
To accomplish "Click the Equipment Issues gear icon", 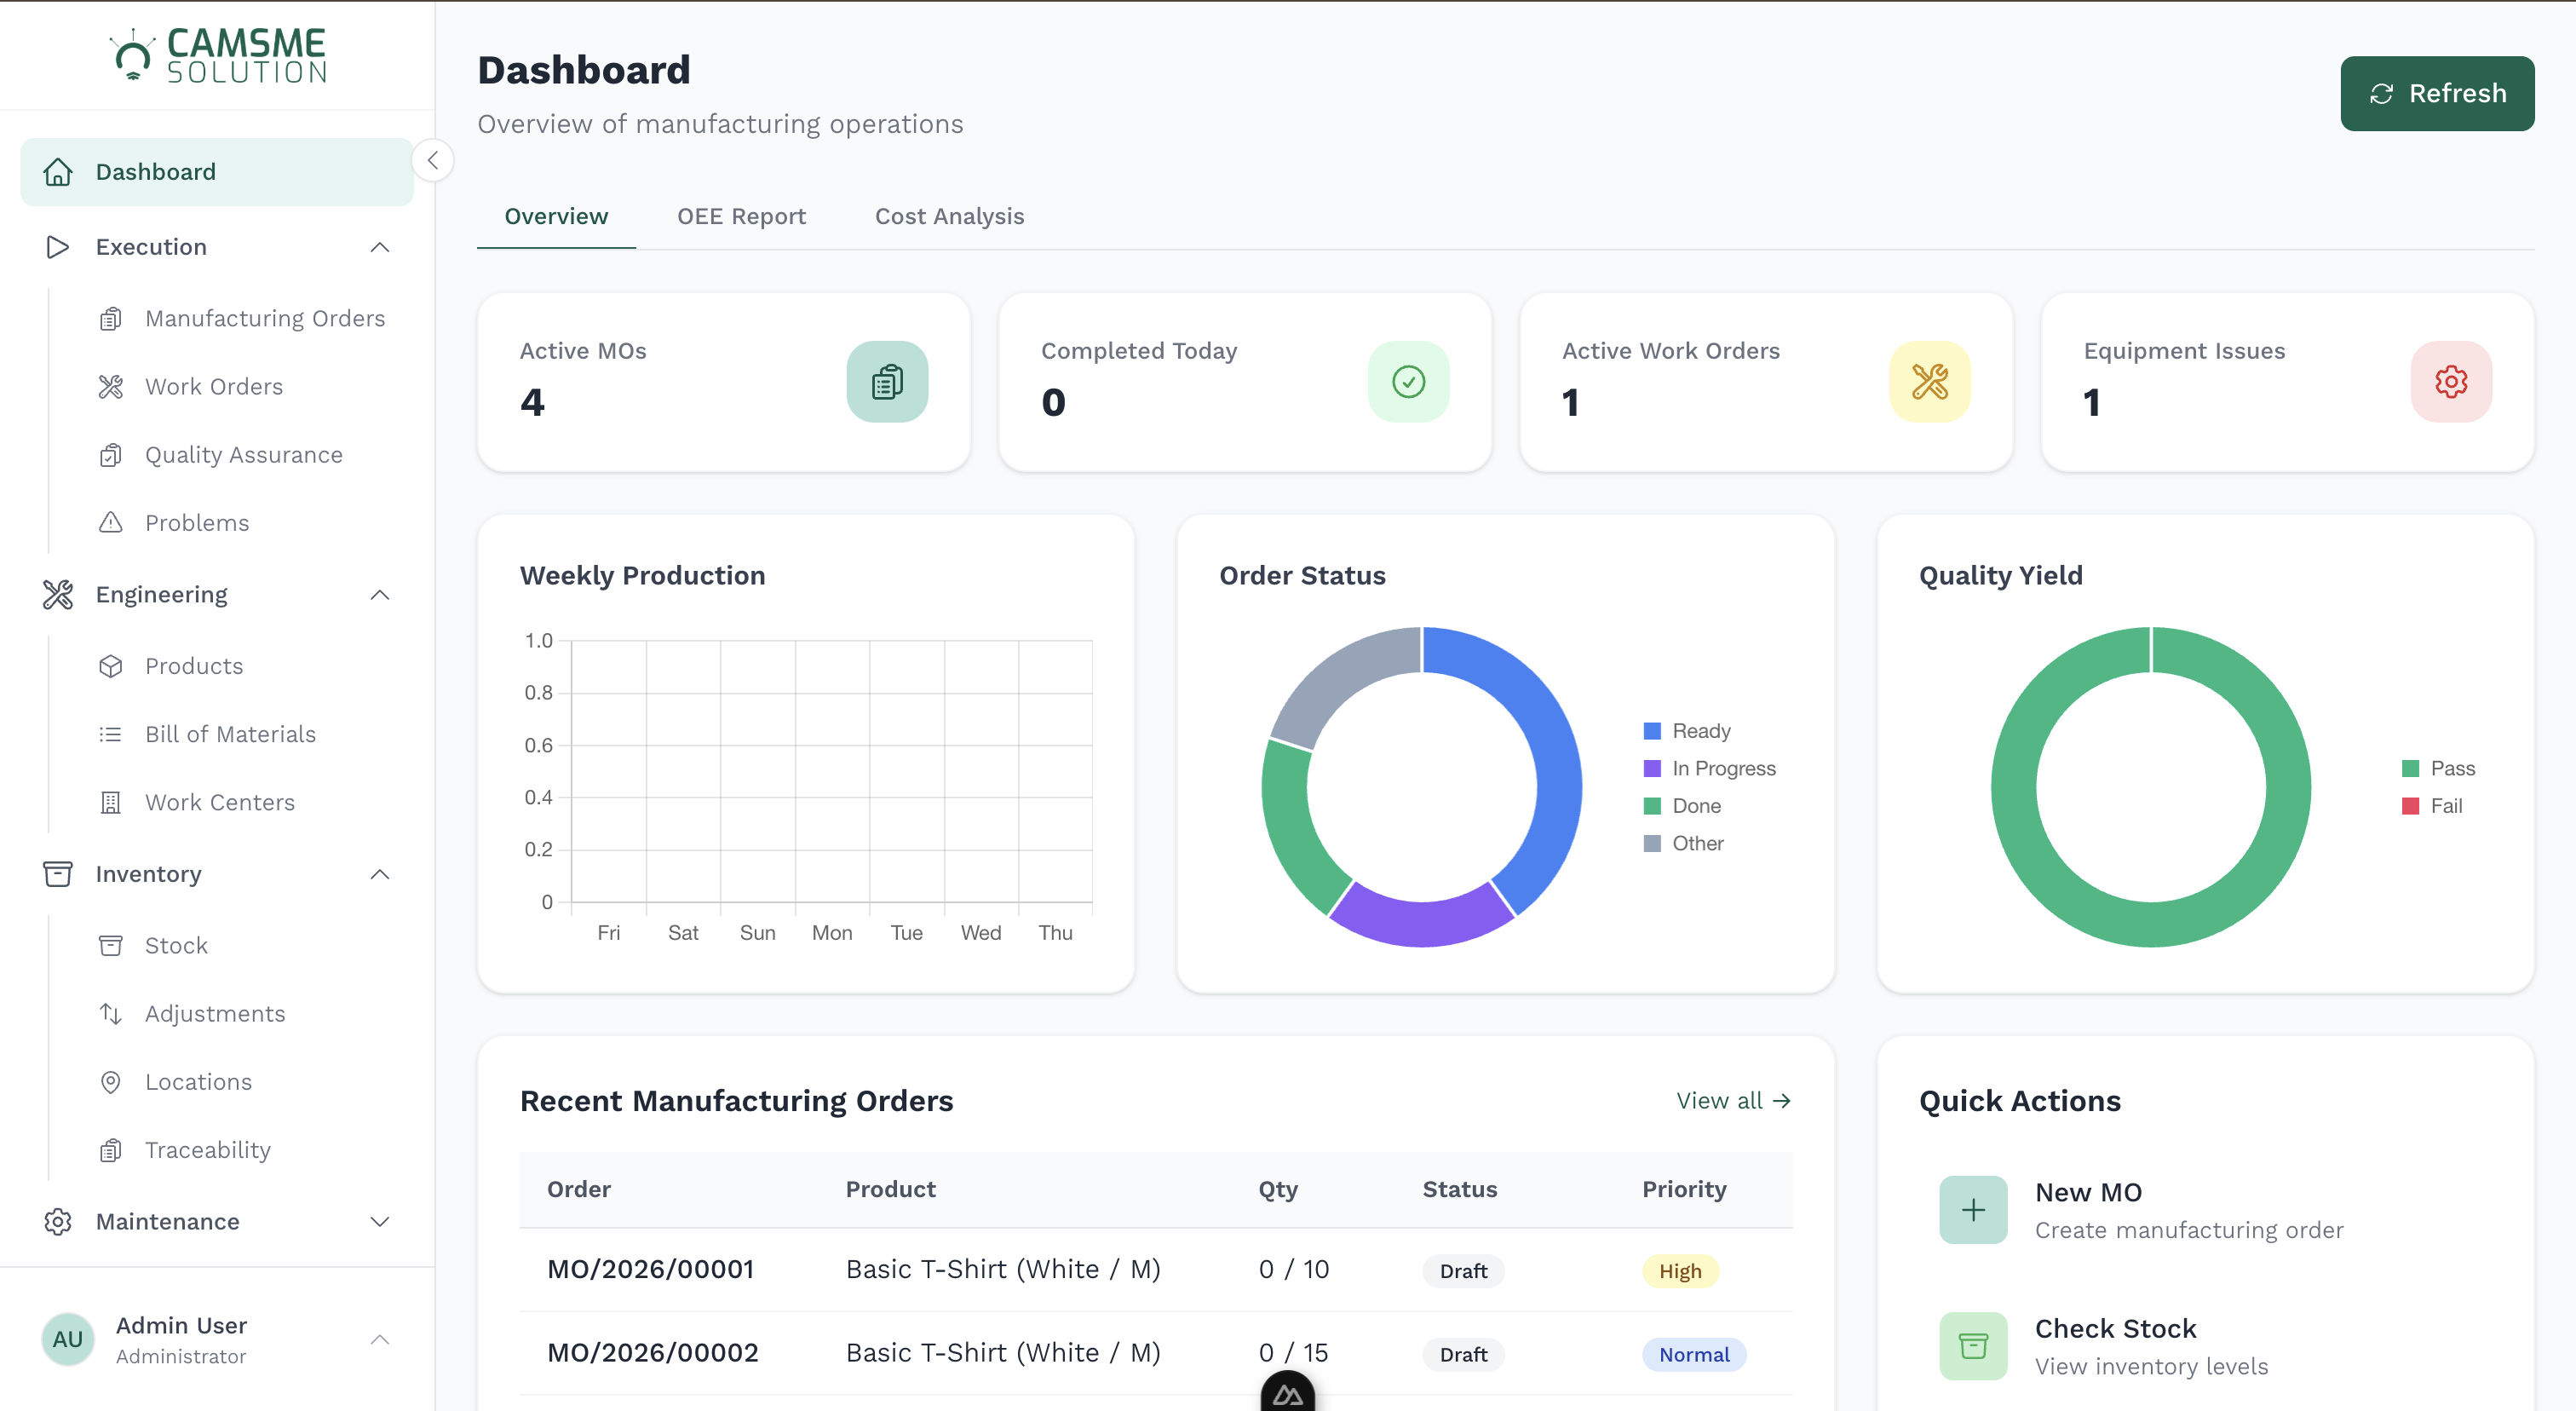I will click(x=2451, y=381).
